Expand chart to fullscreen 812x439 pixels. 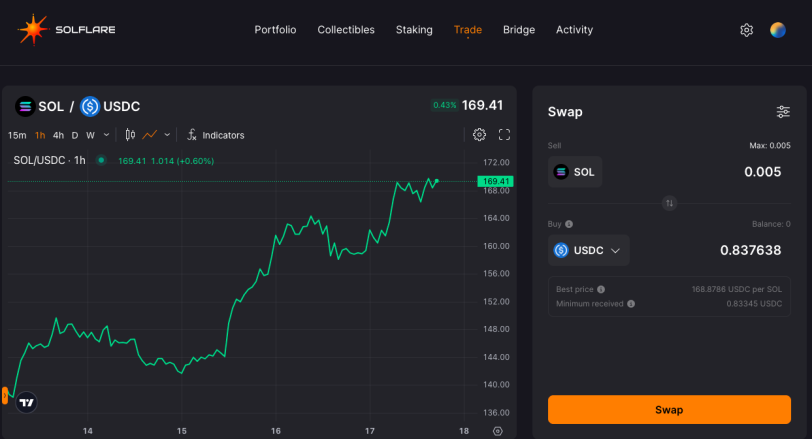pyautogui.click(x=504, y=135)
